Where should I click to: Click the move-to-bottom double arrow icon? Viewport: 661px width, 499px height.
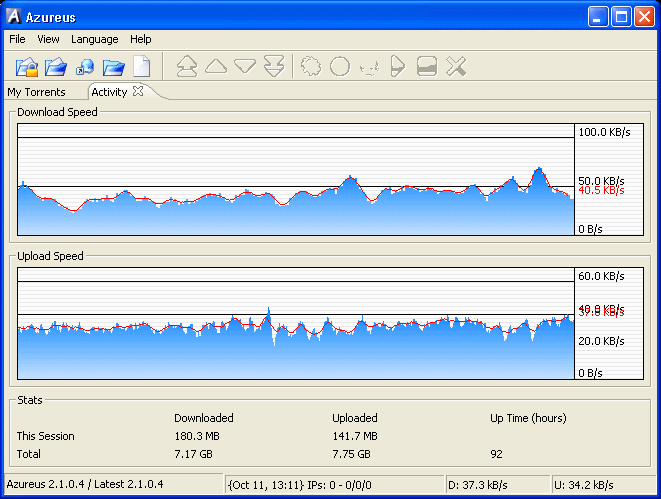tap(274, 67)
